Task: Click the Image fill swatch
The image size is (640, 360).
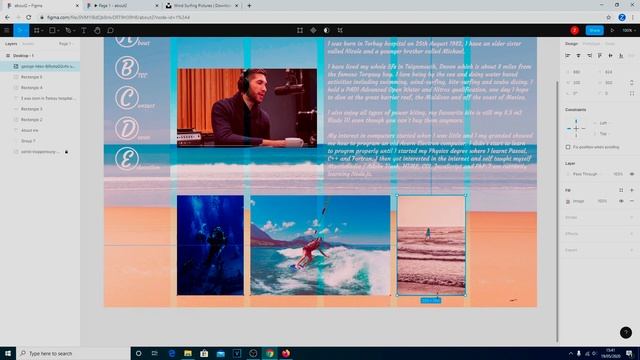Action: [x=568, y=201]
